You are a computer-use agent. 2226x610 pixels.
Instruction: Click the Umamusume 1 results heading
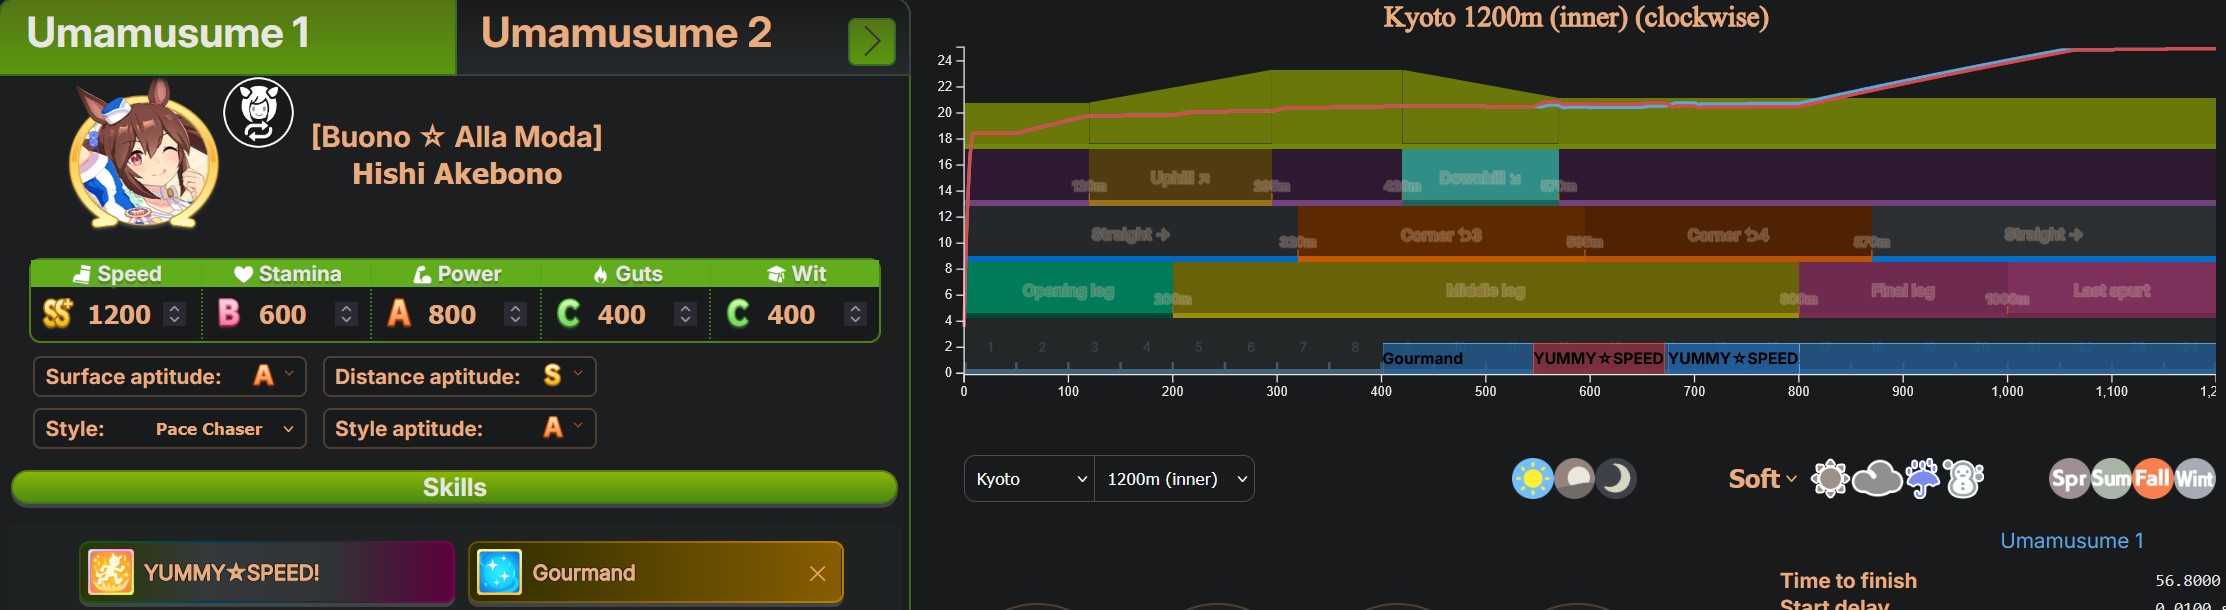pos(2071,541)
